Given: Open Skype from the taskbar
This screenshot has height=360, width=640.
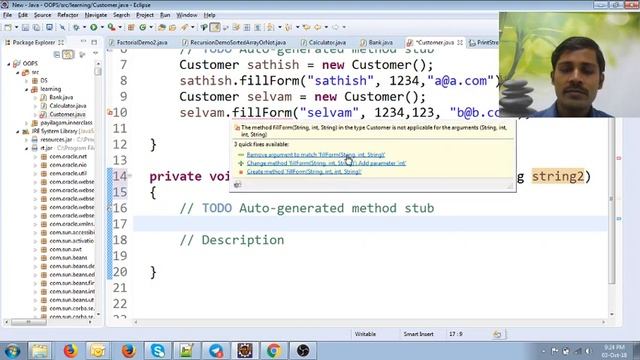Looking at the screenshot, I should pos(157,351).
